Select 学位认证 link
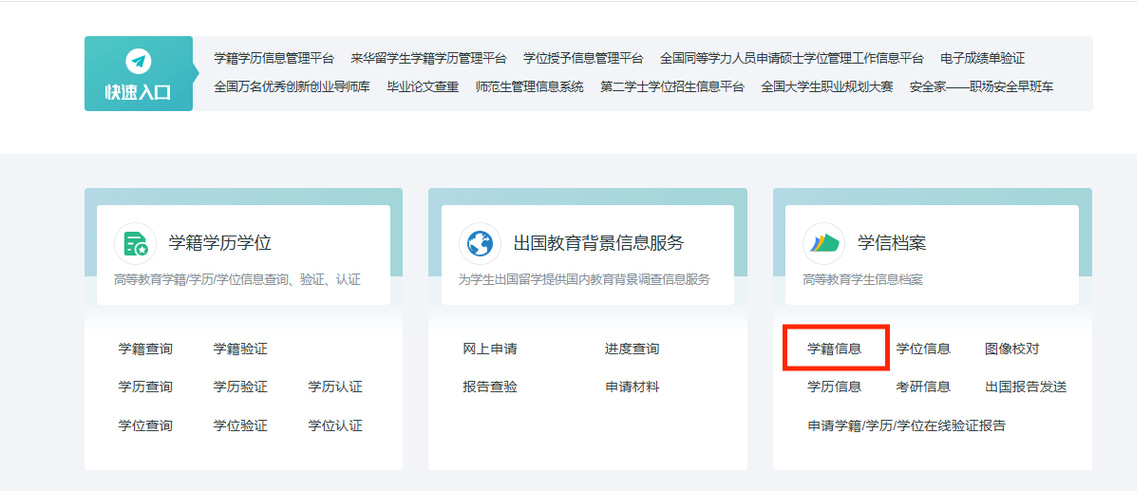 (335, 426)
